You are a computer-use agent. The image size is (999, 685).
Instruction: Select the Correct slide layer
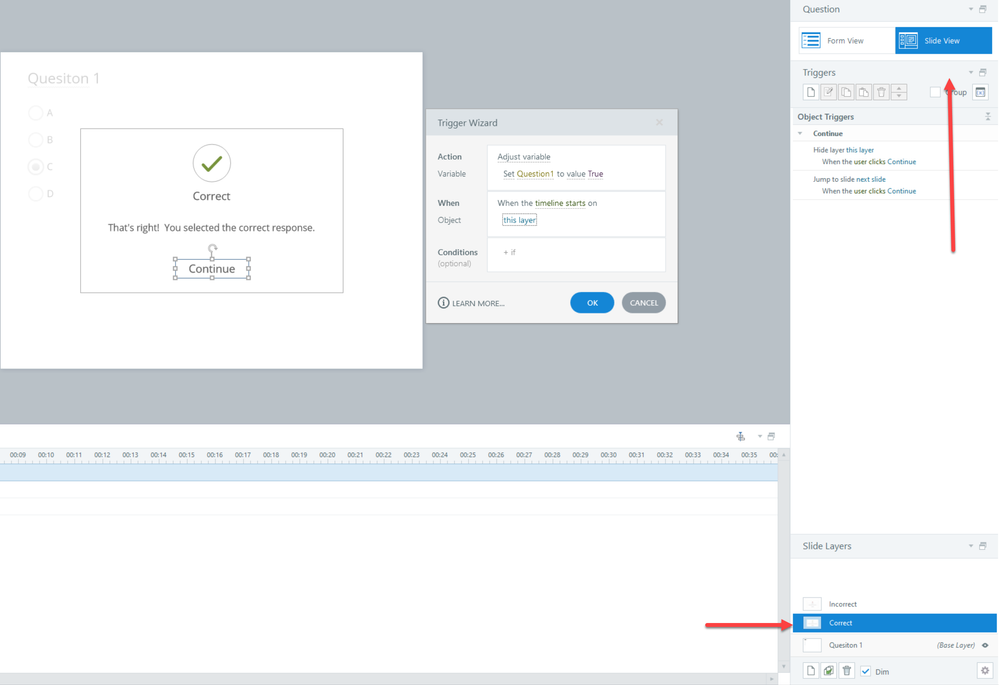(895, 623)
